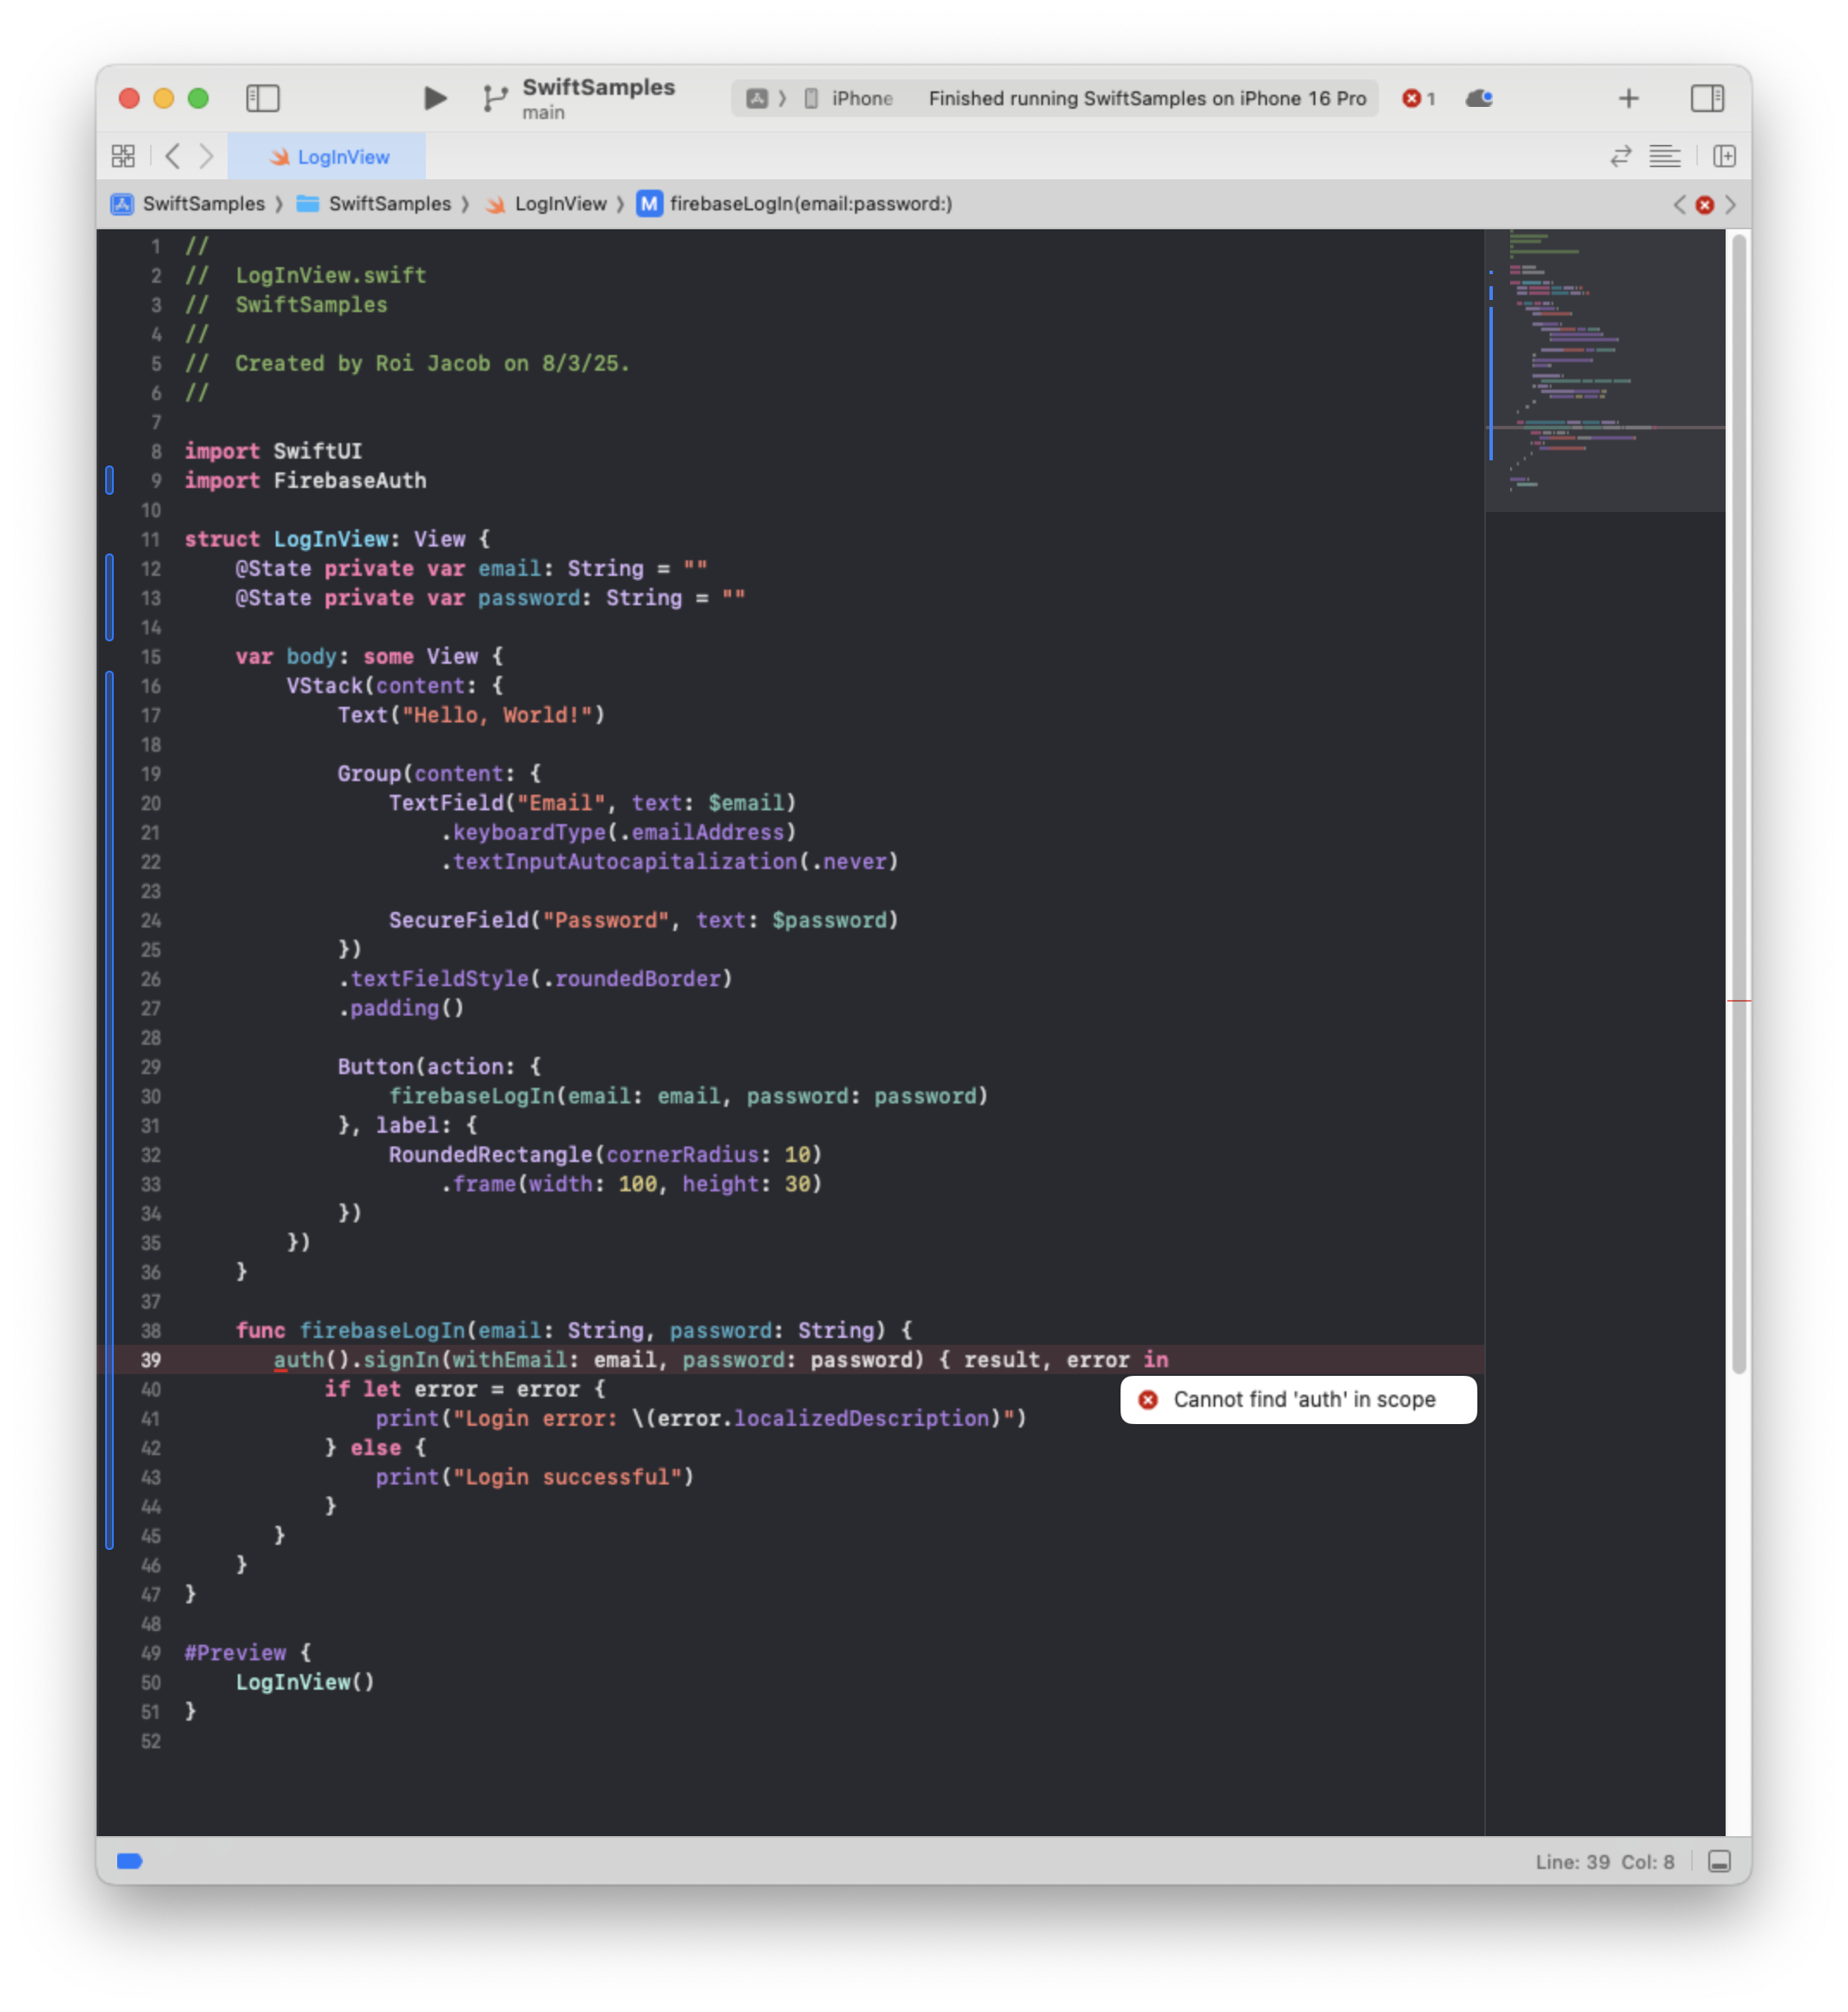This screenshot has height=2012, width=1848.
Task: Click the 'Cannot find auth in scope' error
Action: point(1298,1400)
